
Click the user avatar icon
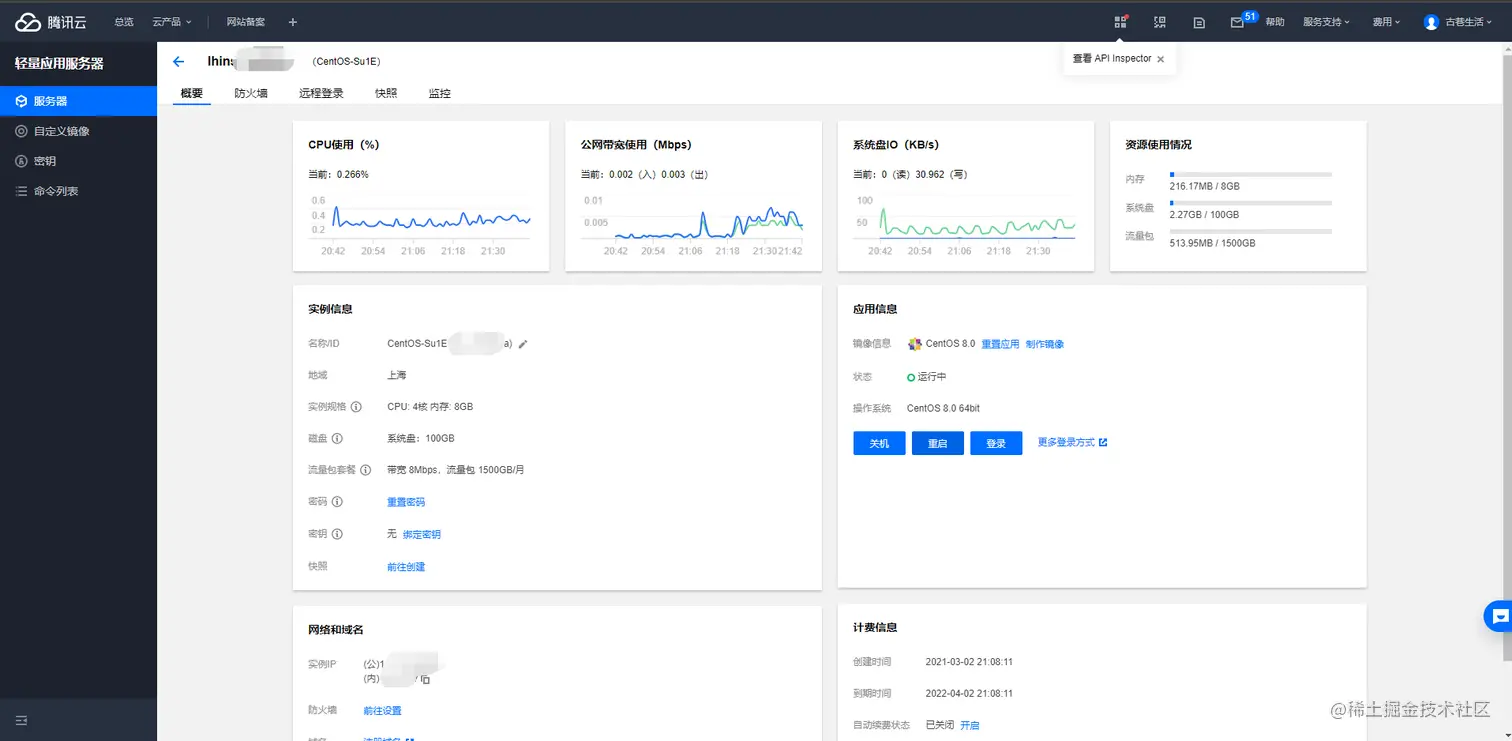[x=1431, y=22]
